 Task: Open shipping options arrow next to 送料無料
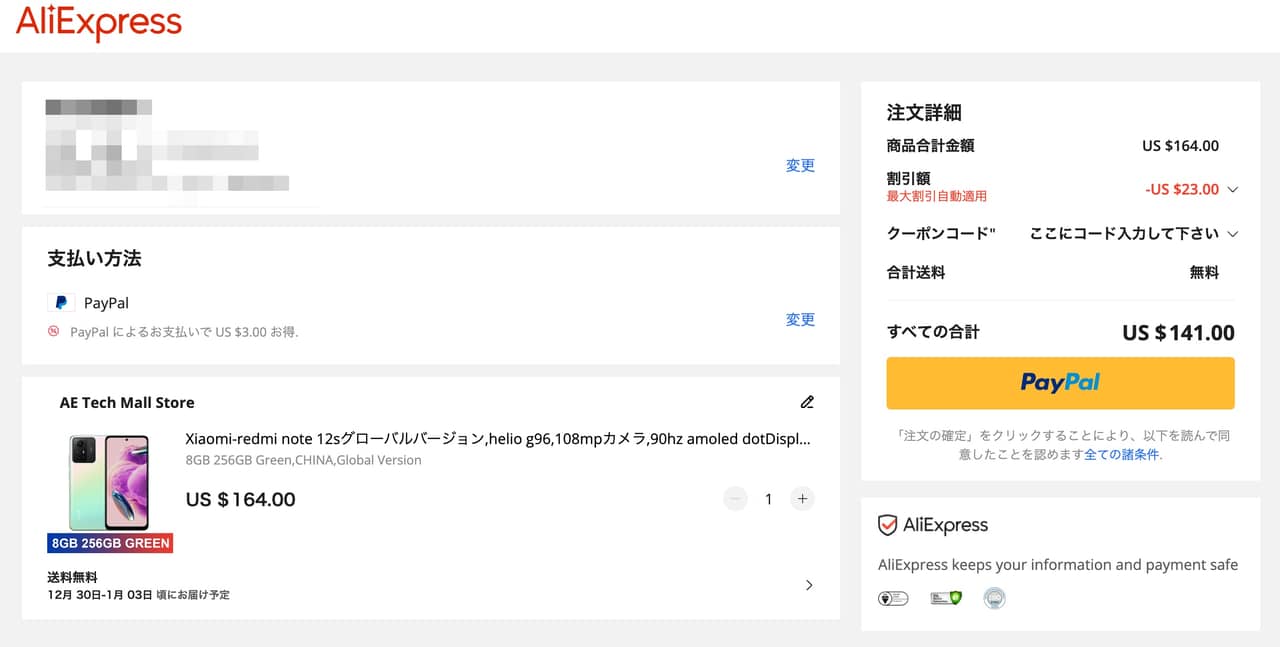pos(809,585)
